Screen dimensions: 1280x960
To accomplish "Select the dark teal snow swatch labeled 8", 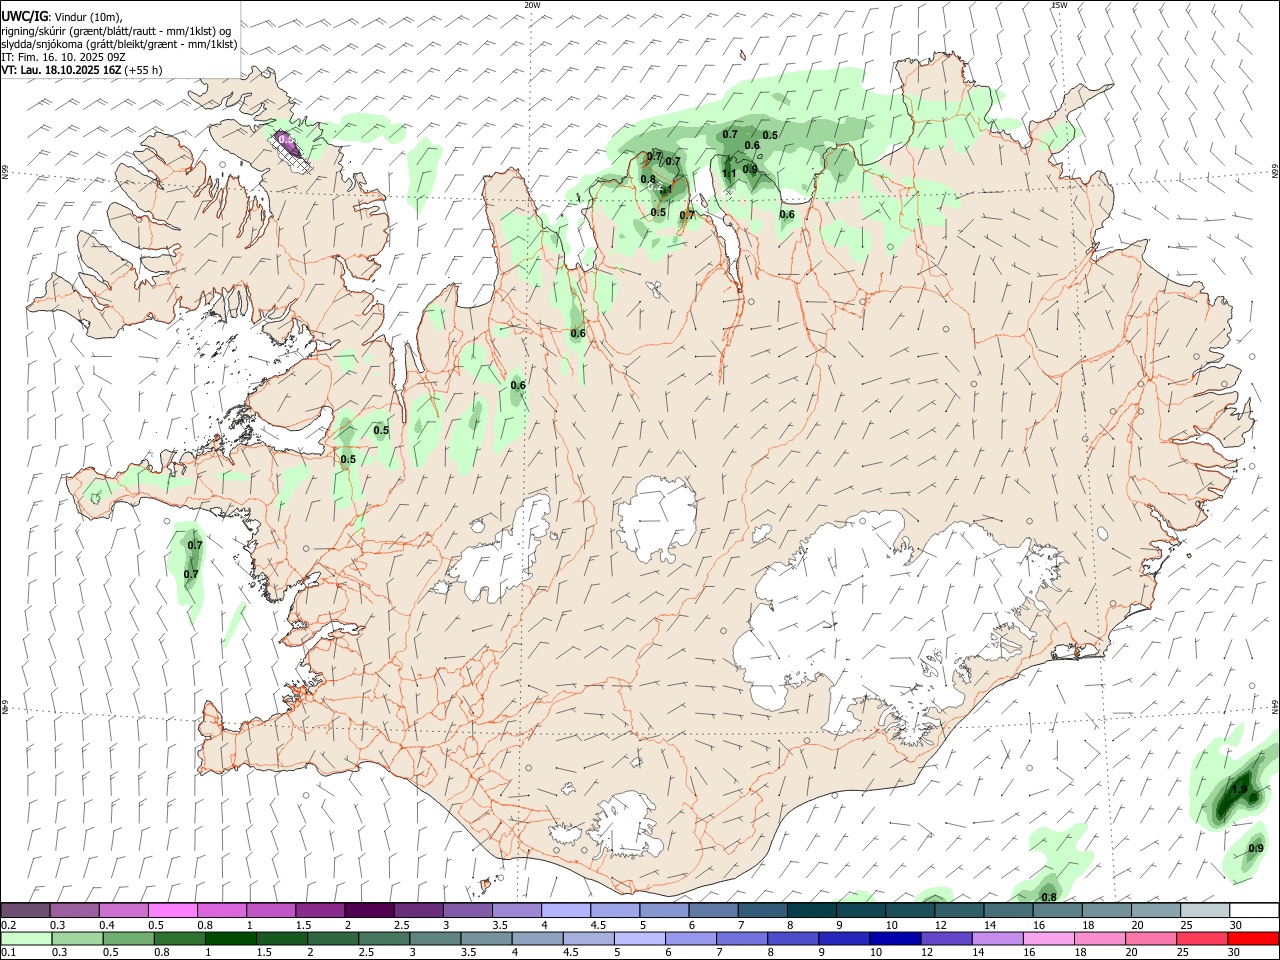I will 811,911.
